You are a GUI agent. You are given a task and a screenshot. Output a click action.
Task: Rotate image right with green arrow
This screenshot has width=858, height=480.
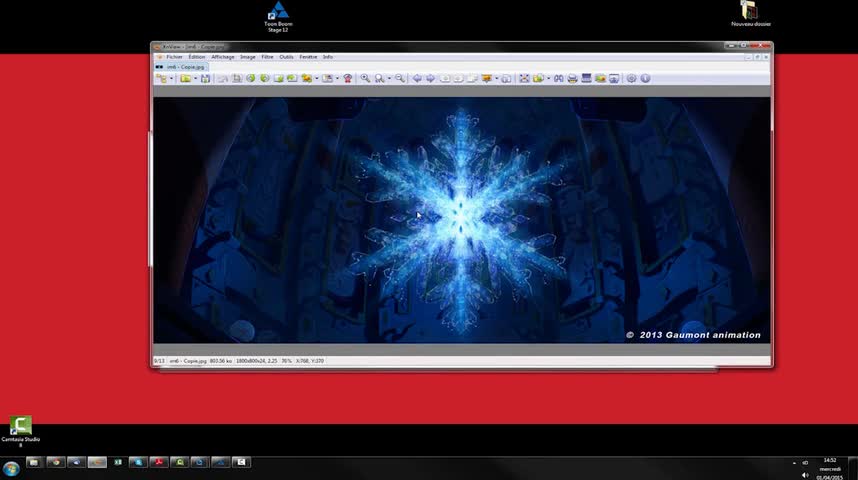pyautogui.click(x=265, y=79)
